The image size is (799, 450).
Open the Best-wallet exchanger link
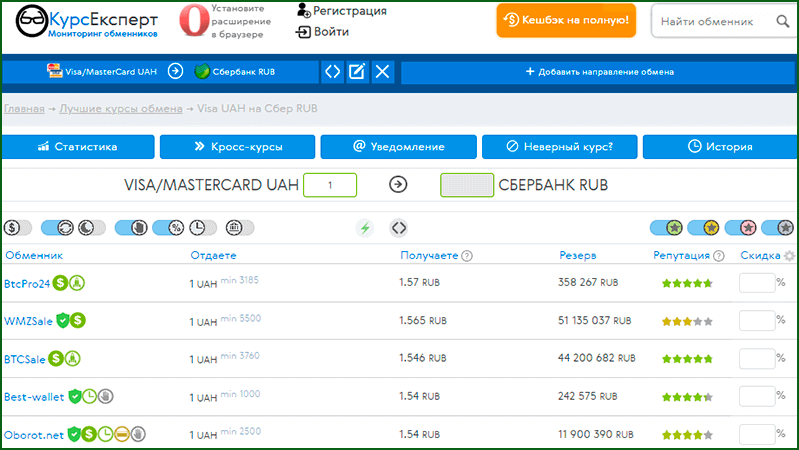click(x=34, y=396)
